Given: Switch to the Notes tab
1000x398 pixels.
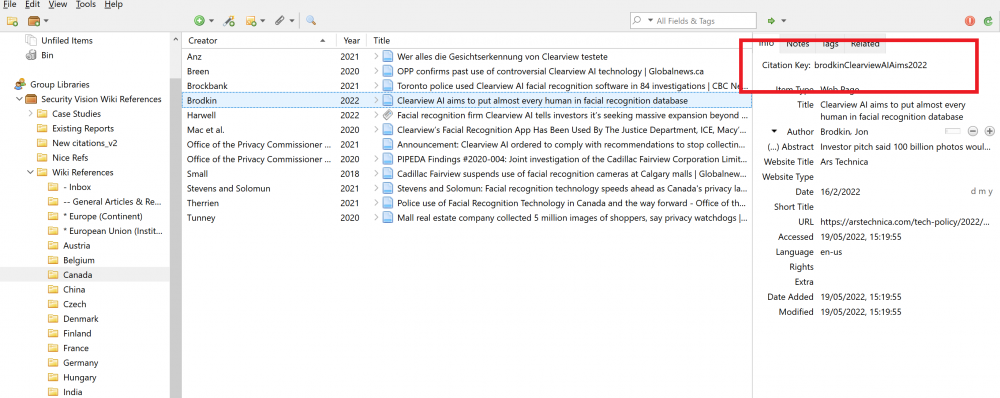Looking at the screenshot, I should (x=798, y=44).
